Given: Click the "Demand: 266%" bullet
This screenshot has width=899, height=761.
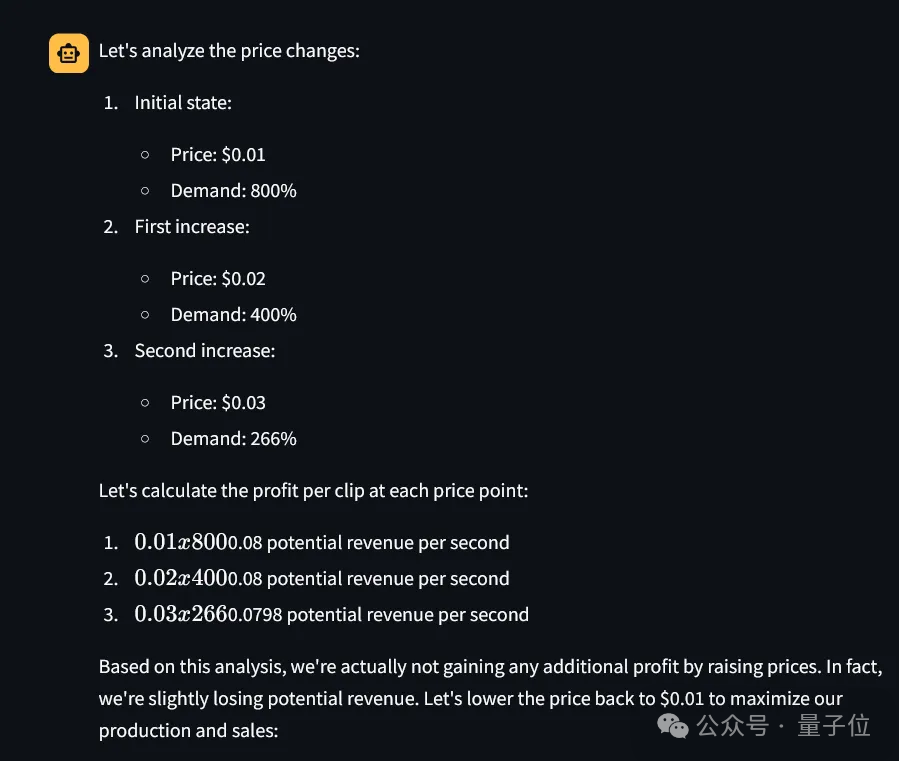Looking at the screenshot, I should pyautogui.click(x=233, y=439).
